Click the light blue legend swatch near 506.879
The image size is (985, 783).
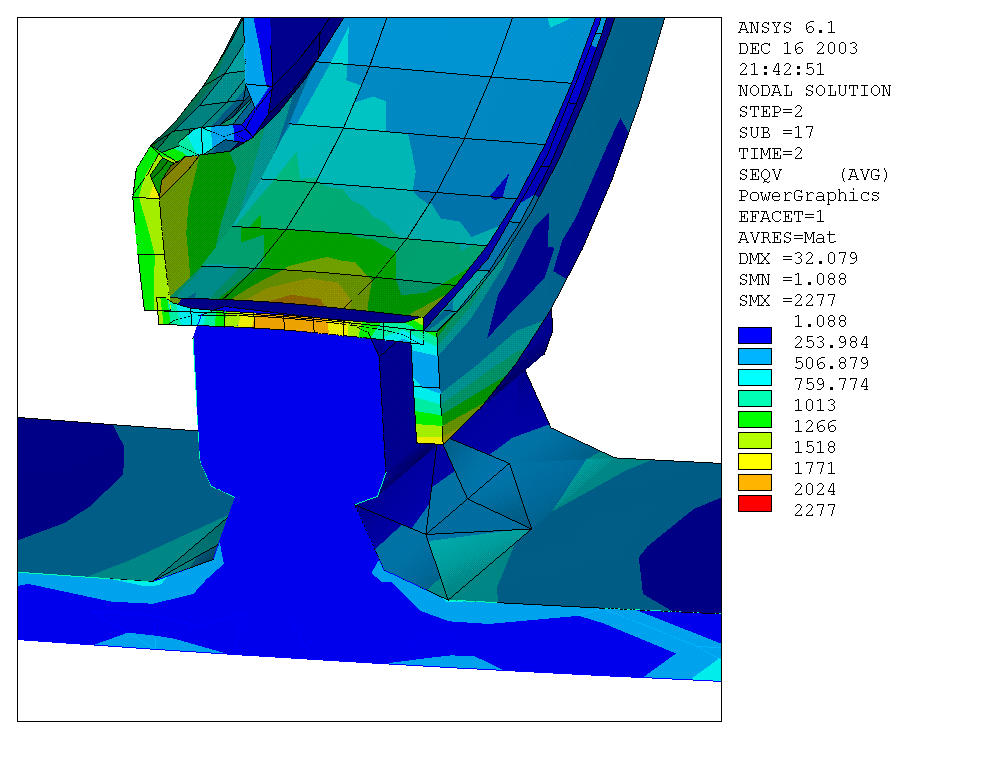click(754, 356)
